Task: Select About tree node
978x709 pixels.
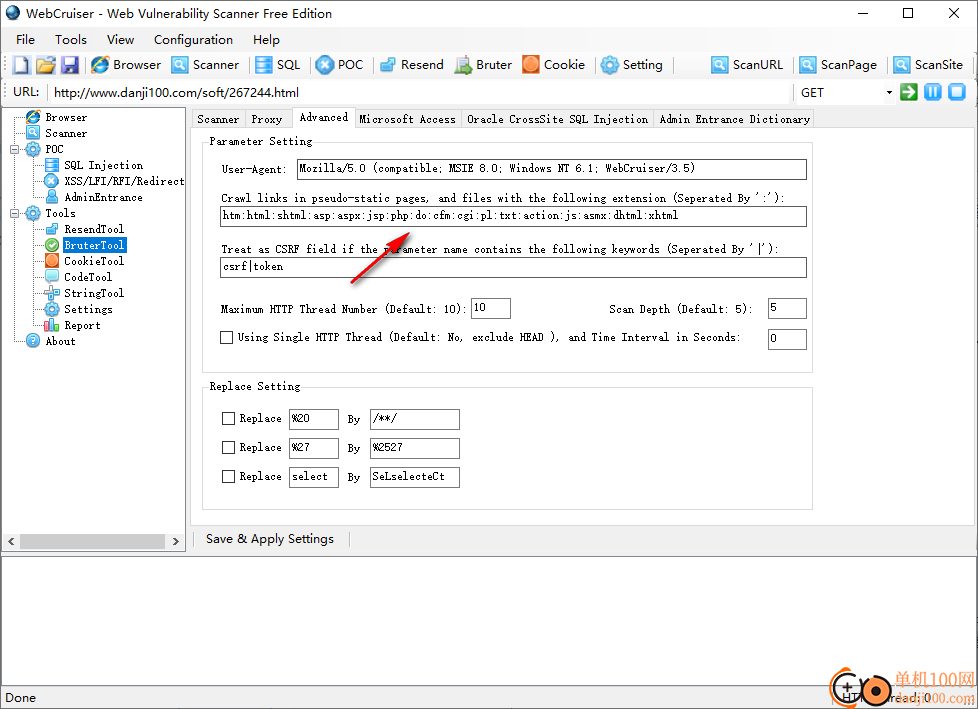Action: (60, 342)
